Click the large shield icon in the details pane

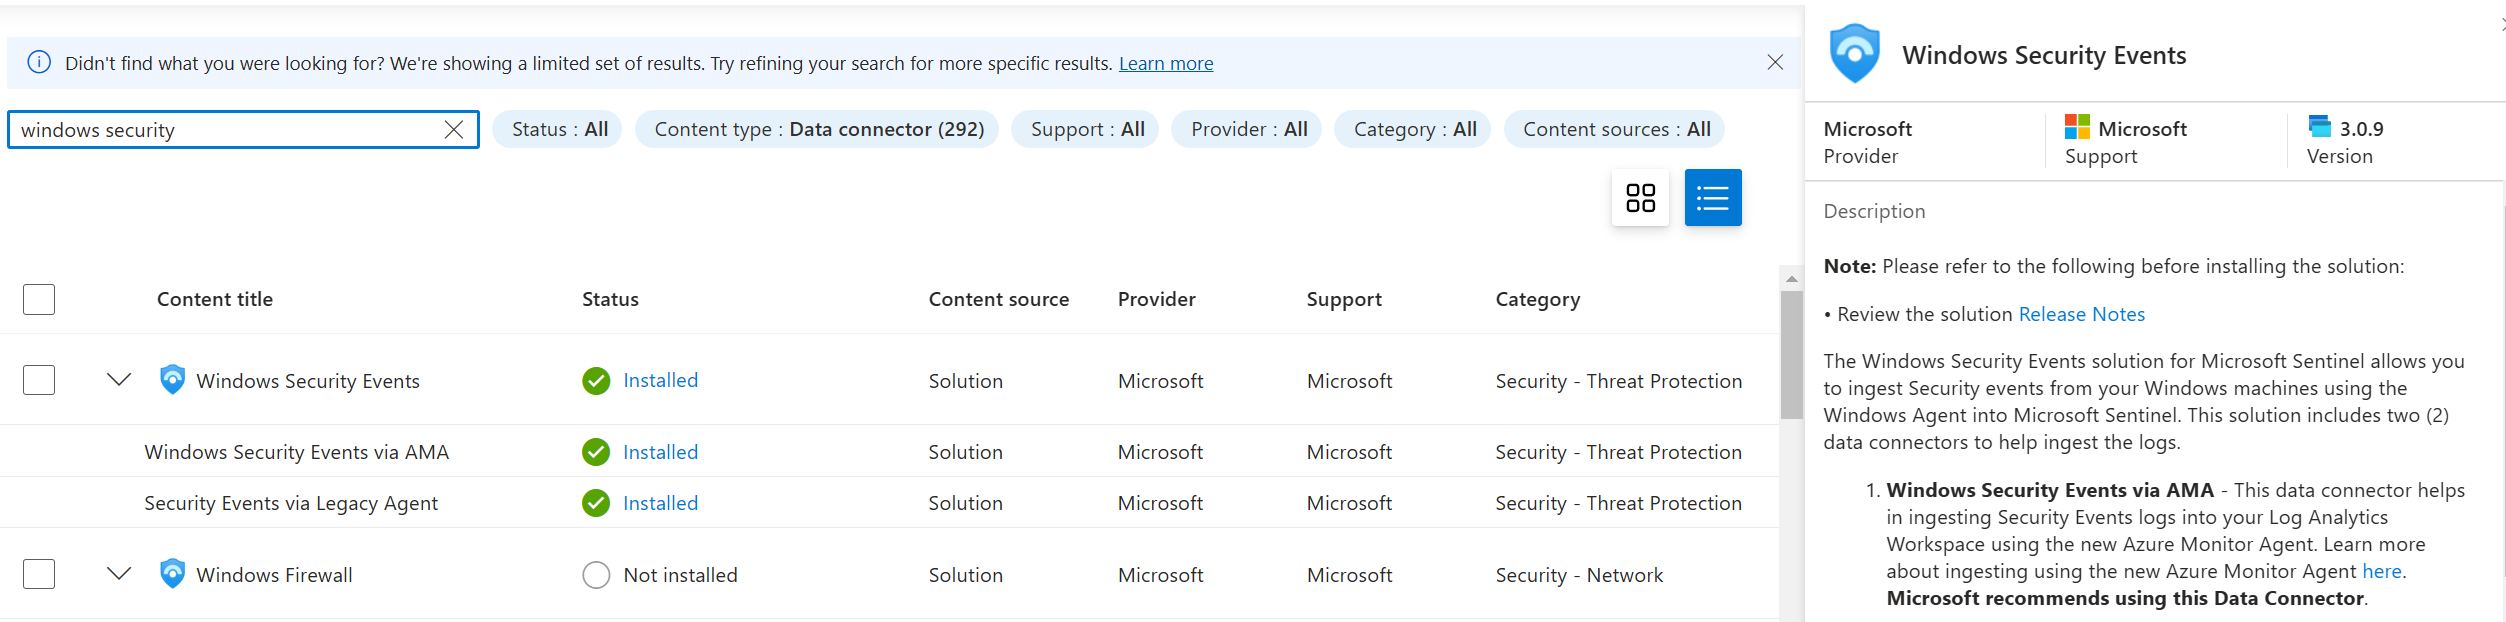(x=1854, y=53)
